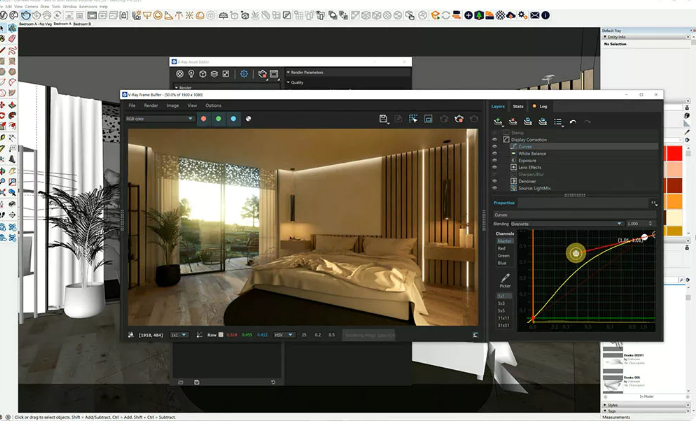697x424 pixels.
Task: Toggle visibility of Display Correction layer
Action: point(494,140)
